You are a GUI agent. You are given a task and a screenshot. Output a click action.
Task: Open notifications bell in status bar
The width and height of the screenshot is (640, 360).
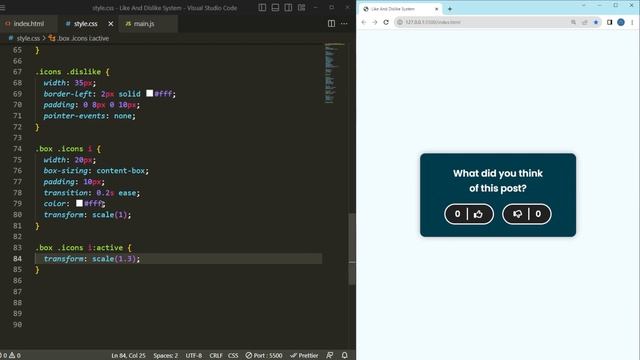coord(344,356)
